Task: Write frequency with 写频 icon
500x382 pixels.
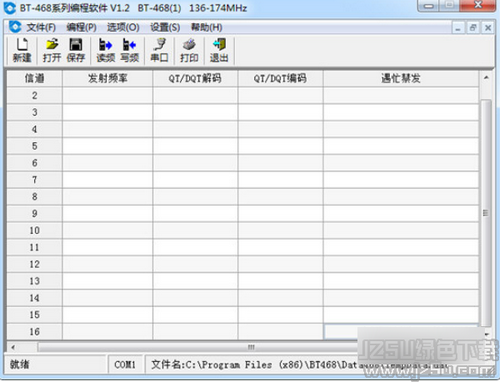Action: tap(130, 50)
